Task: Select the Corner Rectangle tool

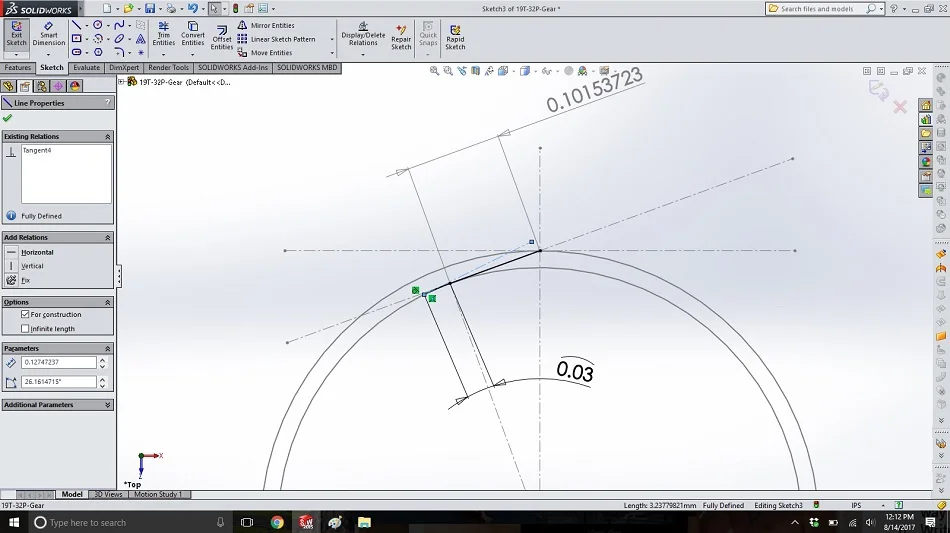Action: pos(76,39)
